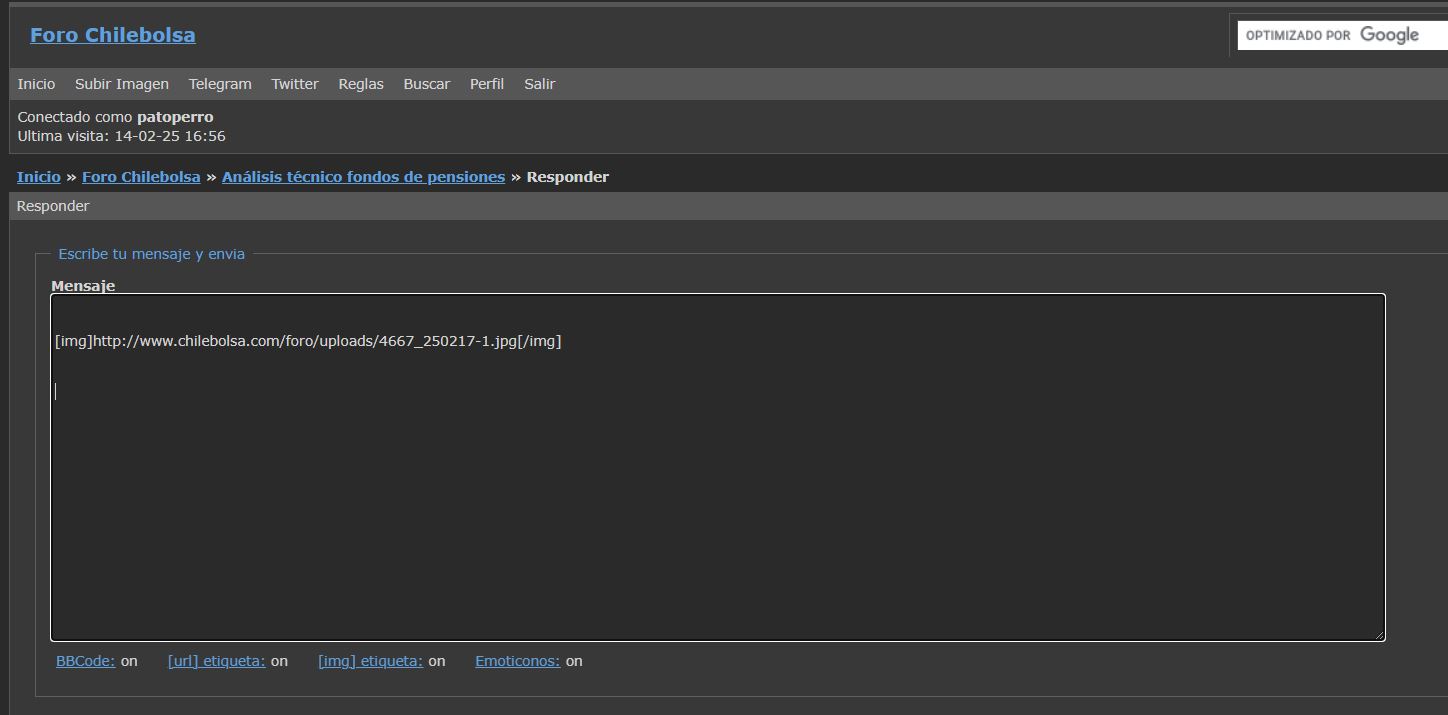
Task: Open the Emoticonos help link
Action: click(x=518, y=661)
